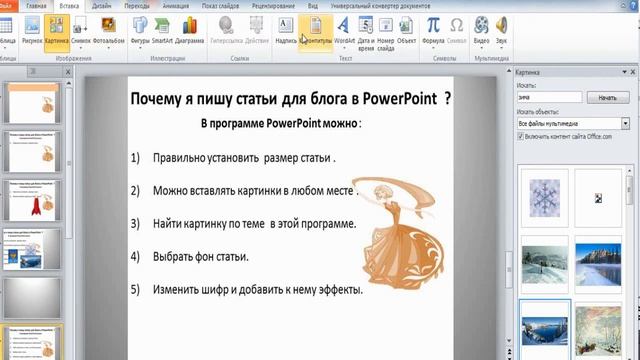Select the first slide thumbnail

[32, 103]
